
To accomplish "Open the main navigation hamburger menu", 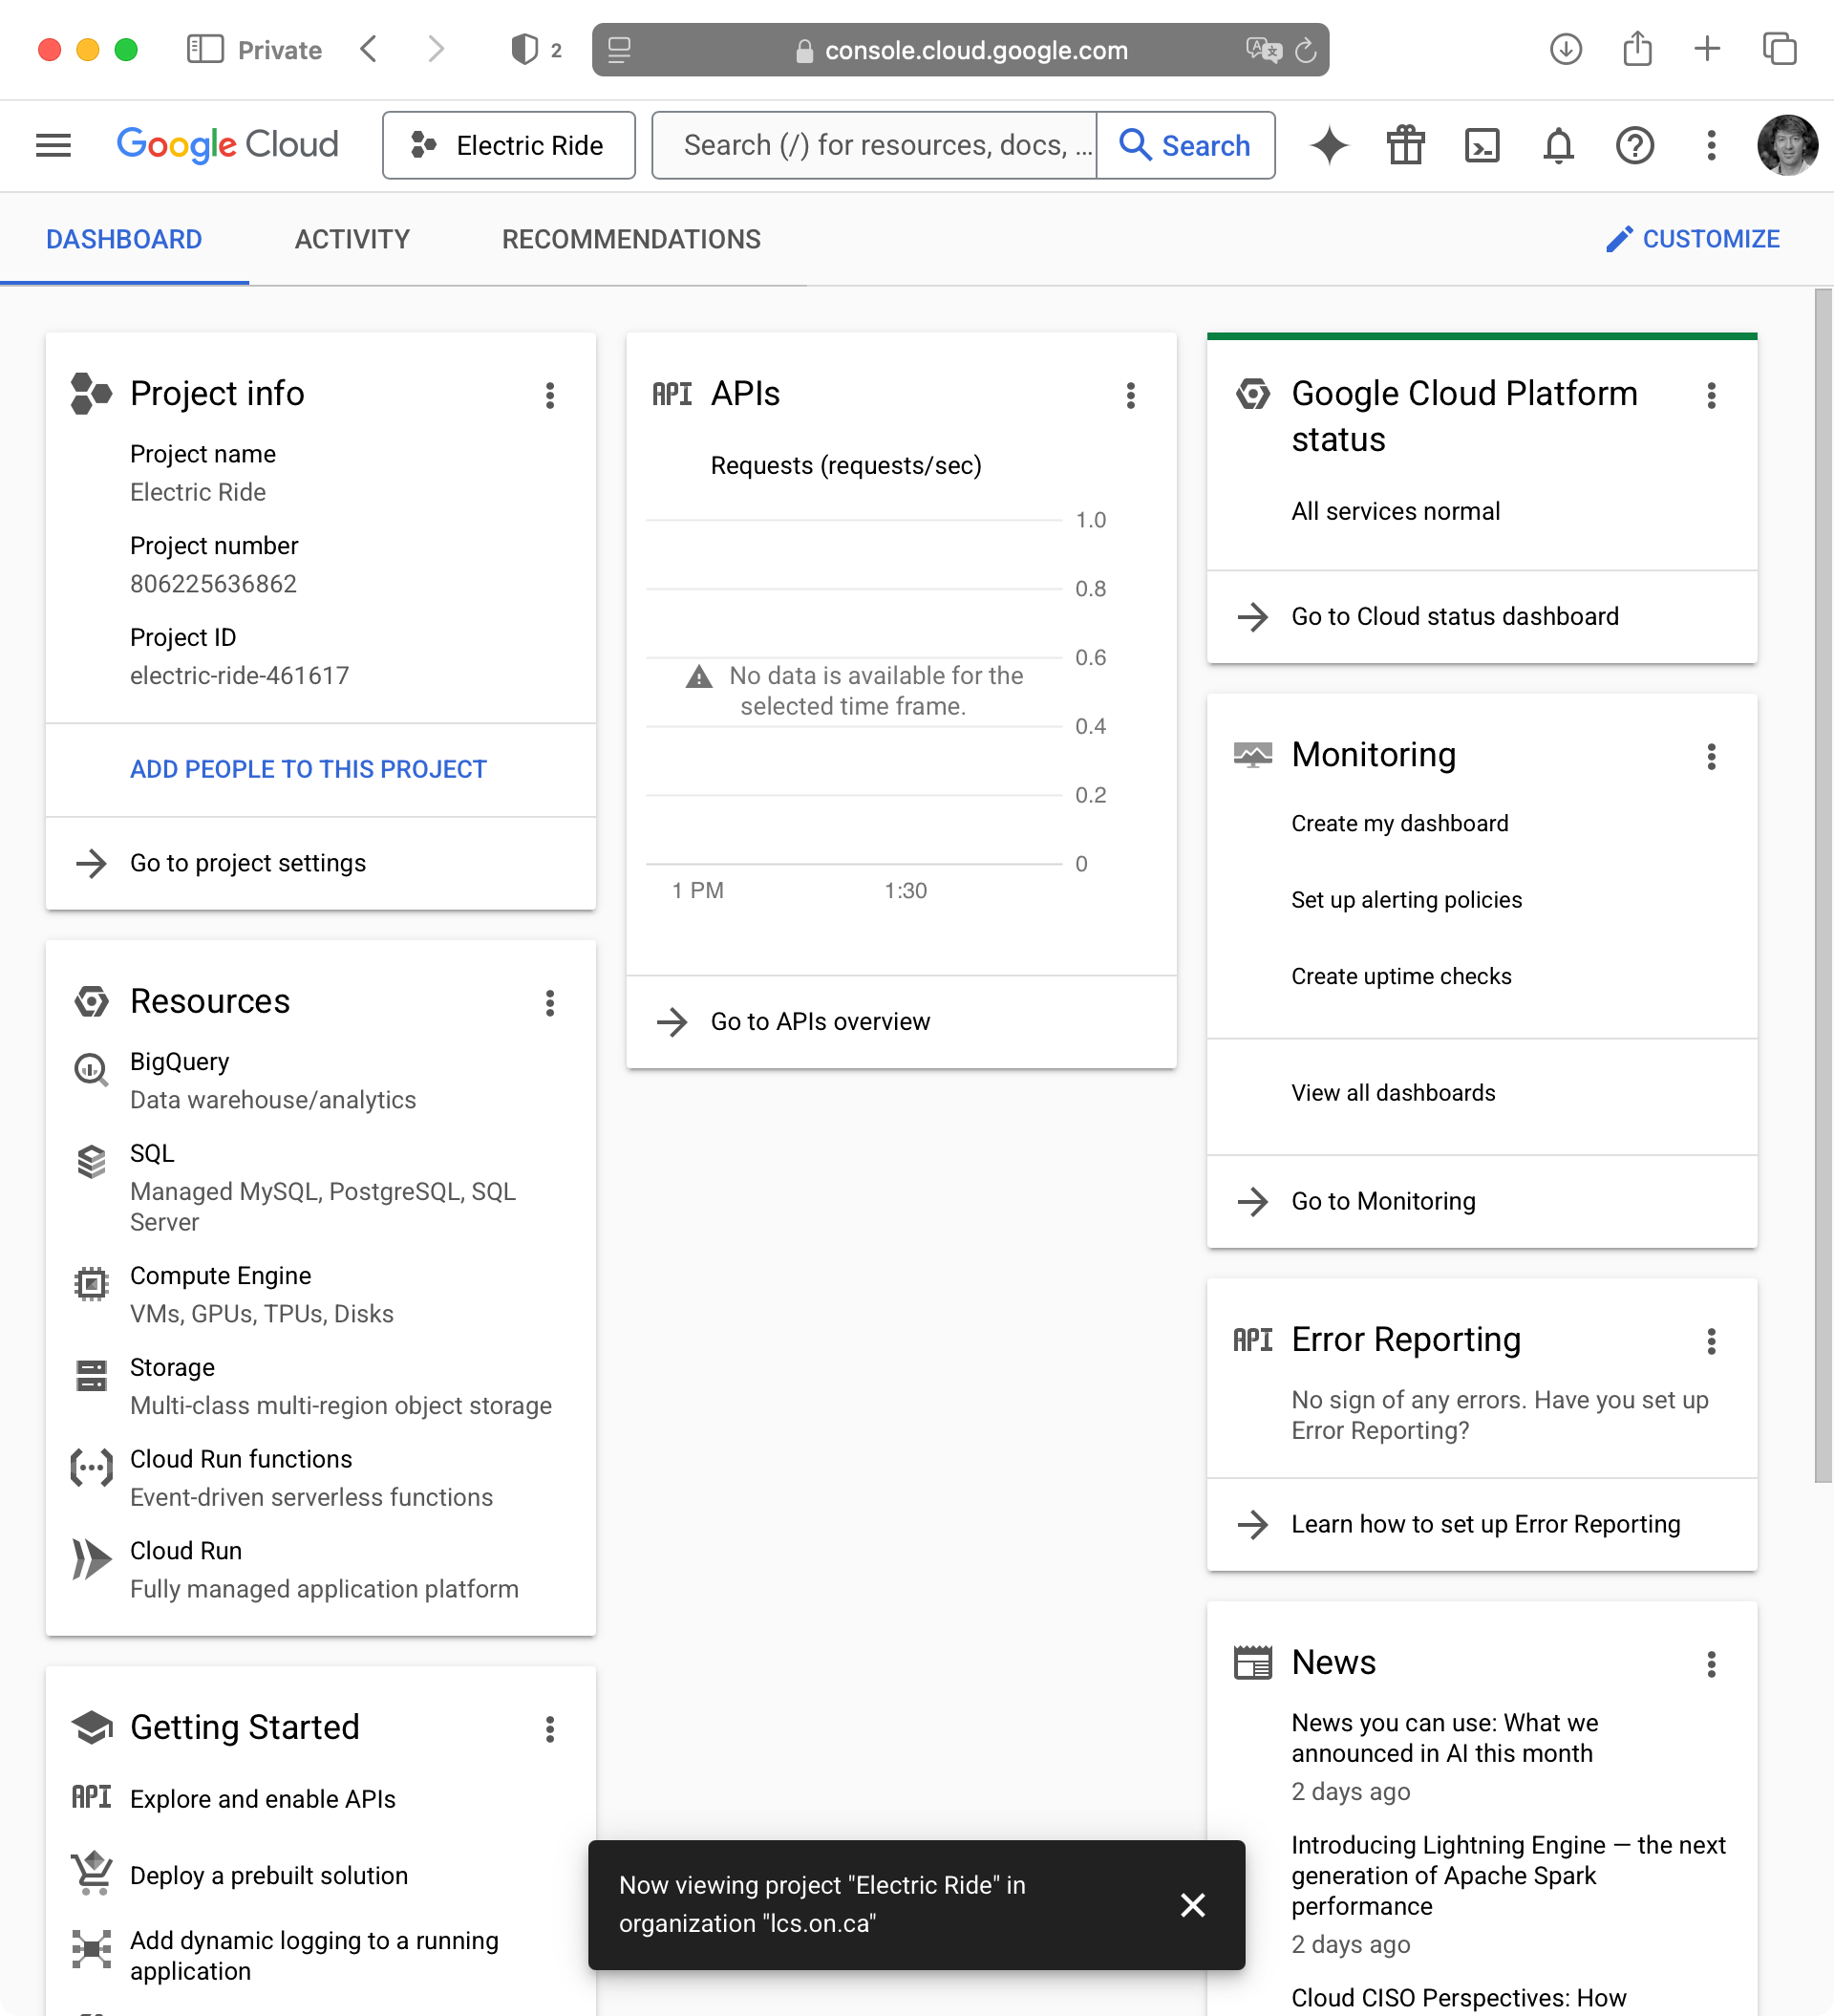I will tap(53, 145).
